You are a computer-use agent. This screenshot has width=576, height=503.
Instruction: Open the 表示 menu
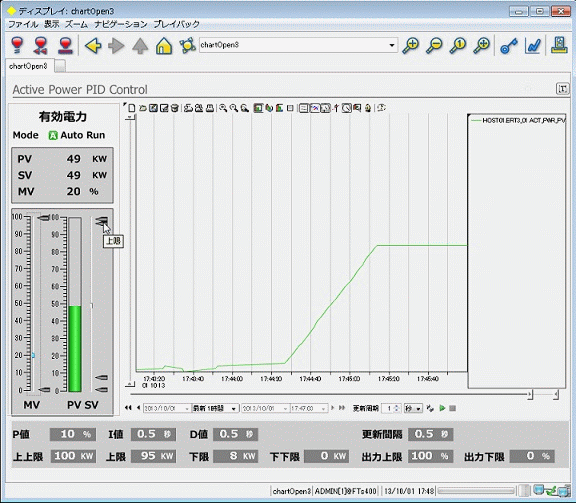point(52,24)
